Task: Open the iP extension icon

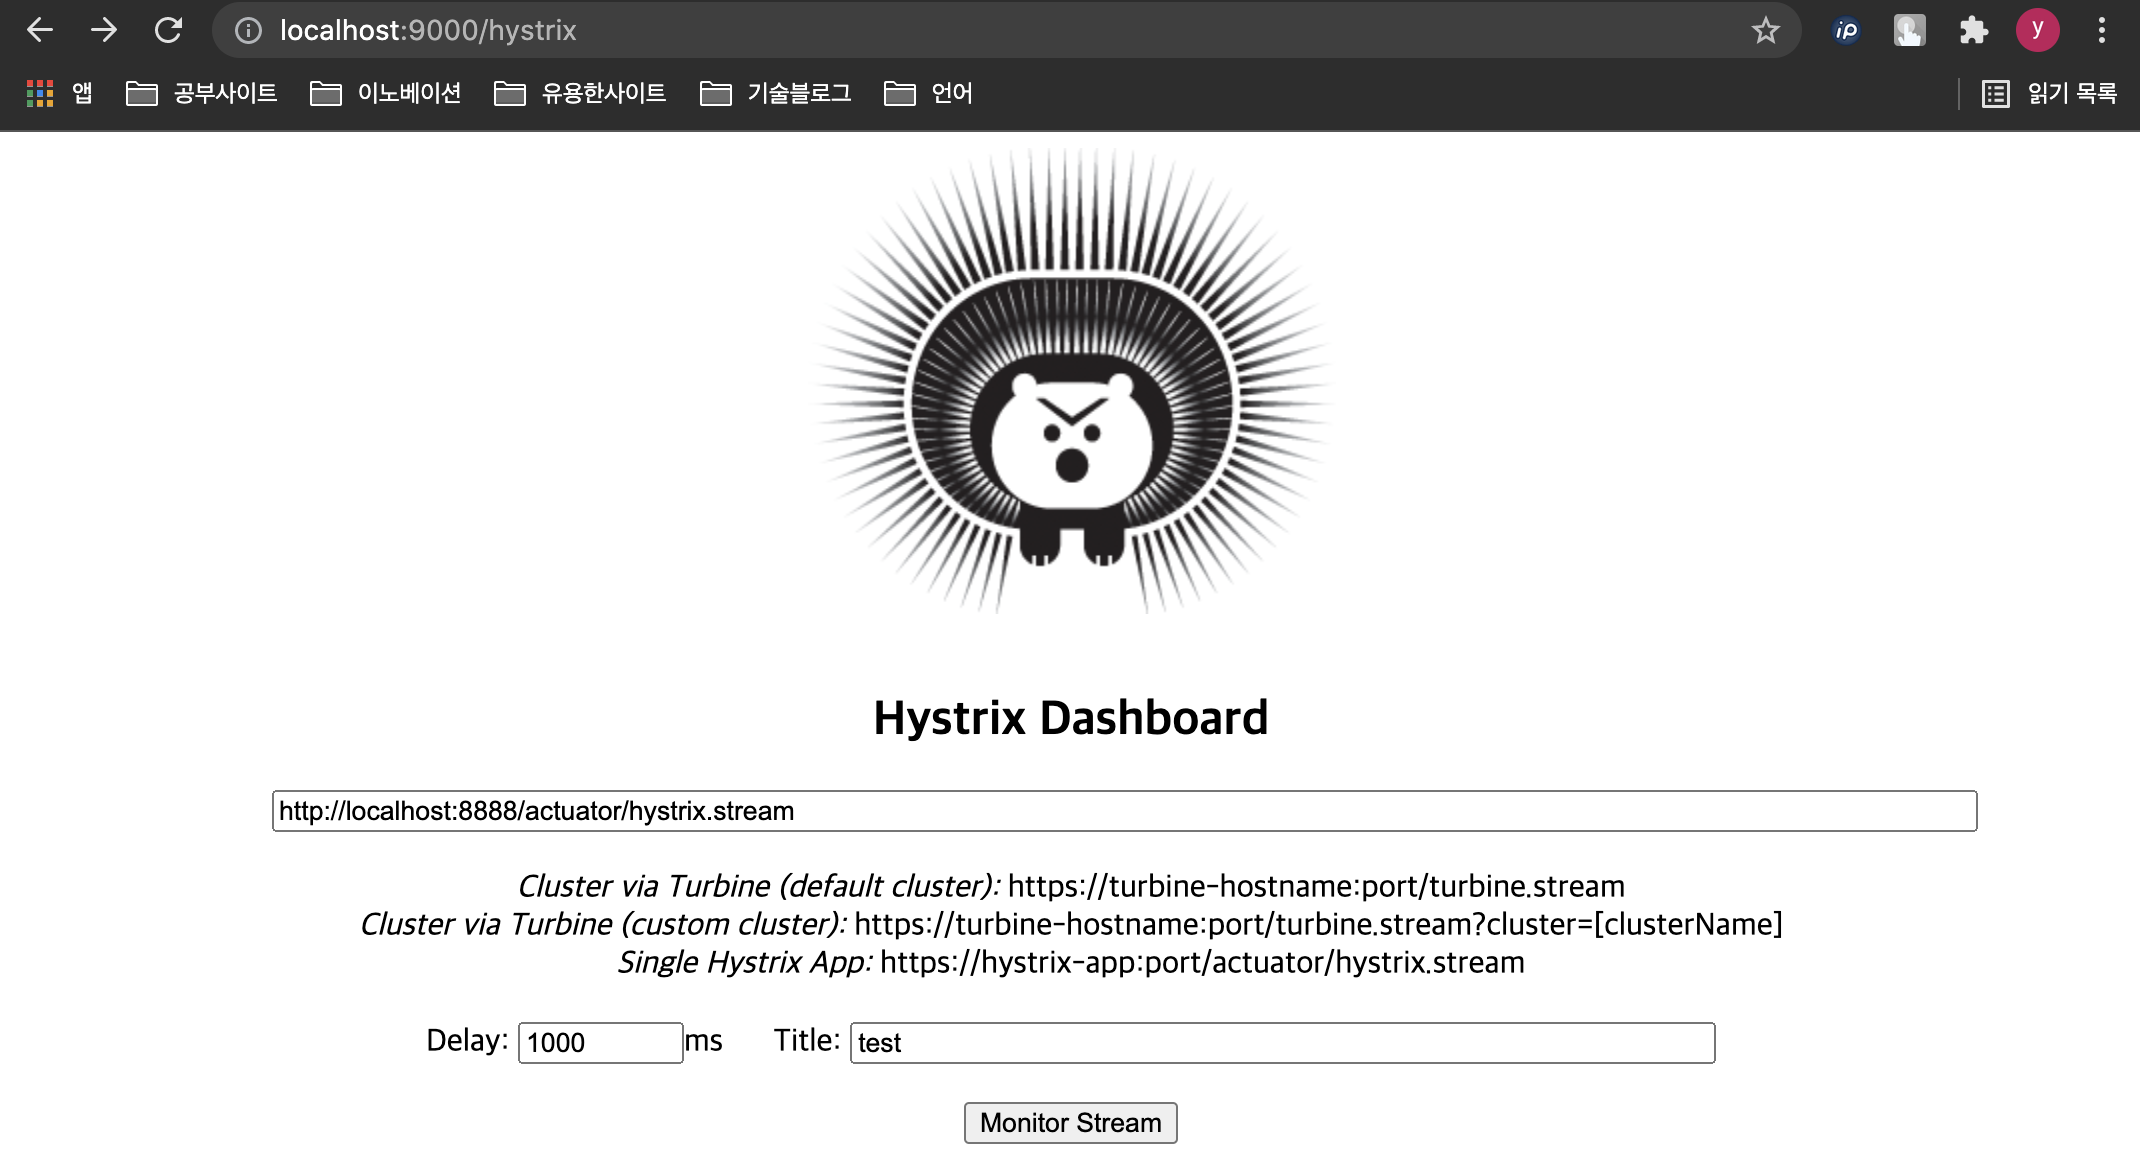Action: [1845, 31]
